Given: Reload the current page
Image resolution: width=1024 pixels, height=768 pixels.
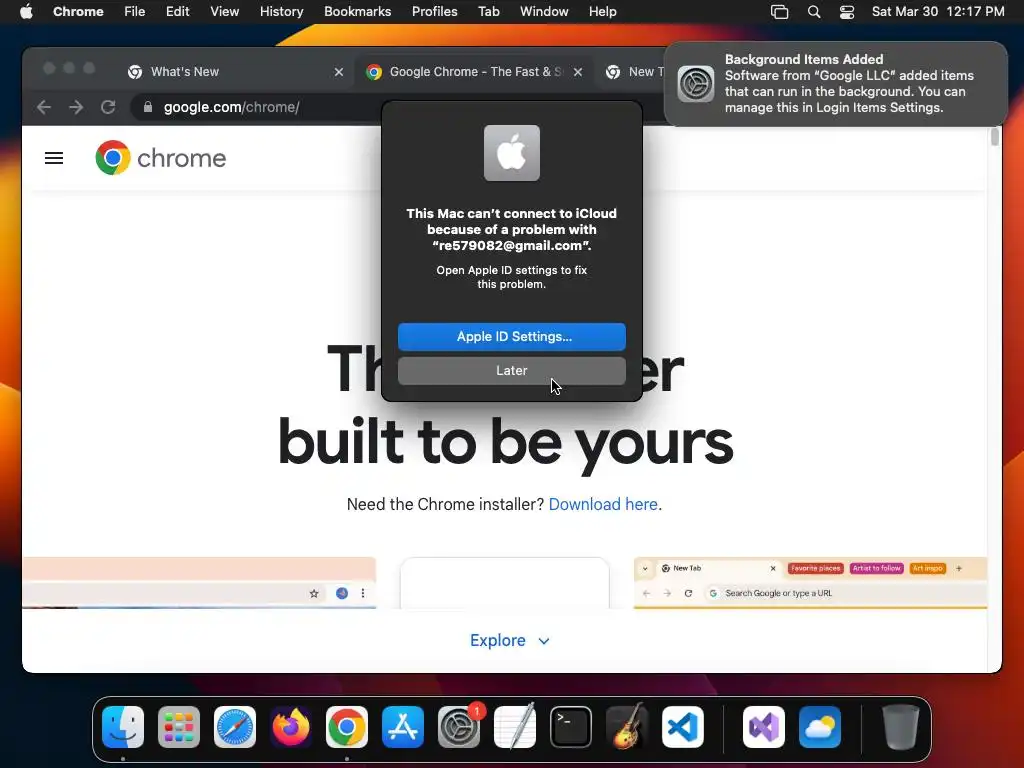Looking at the screenshot, I should click(108, 107).
